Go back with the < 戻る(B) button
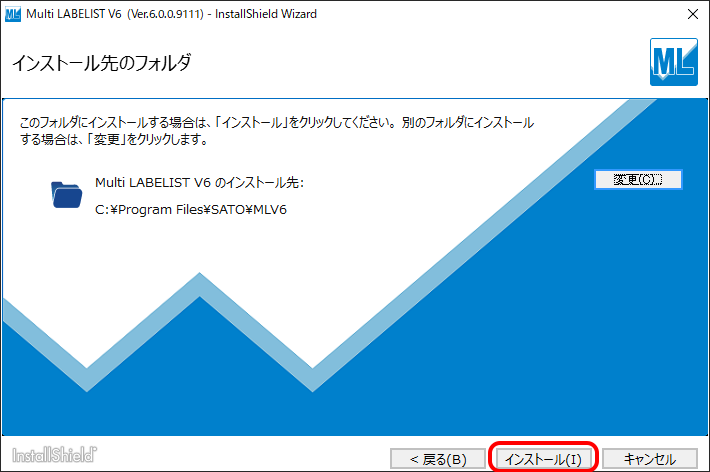Screen dimensions: 710x472 438,459
